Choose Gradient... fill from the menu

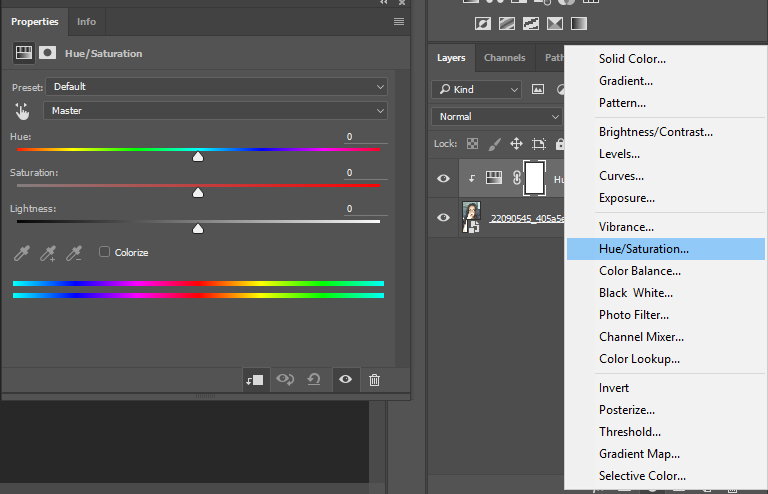tap(666, 81)
